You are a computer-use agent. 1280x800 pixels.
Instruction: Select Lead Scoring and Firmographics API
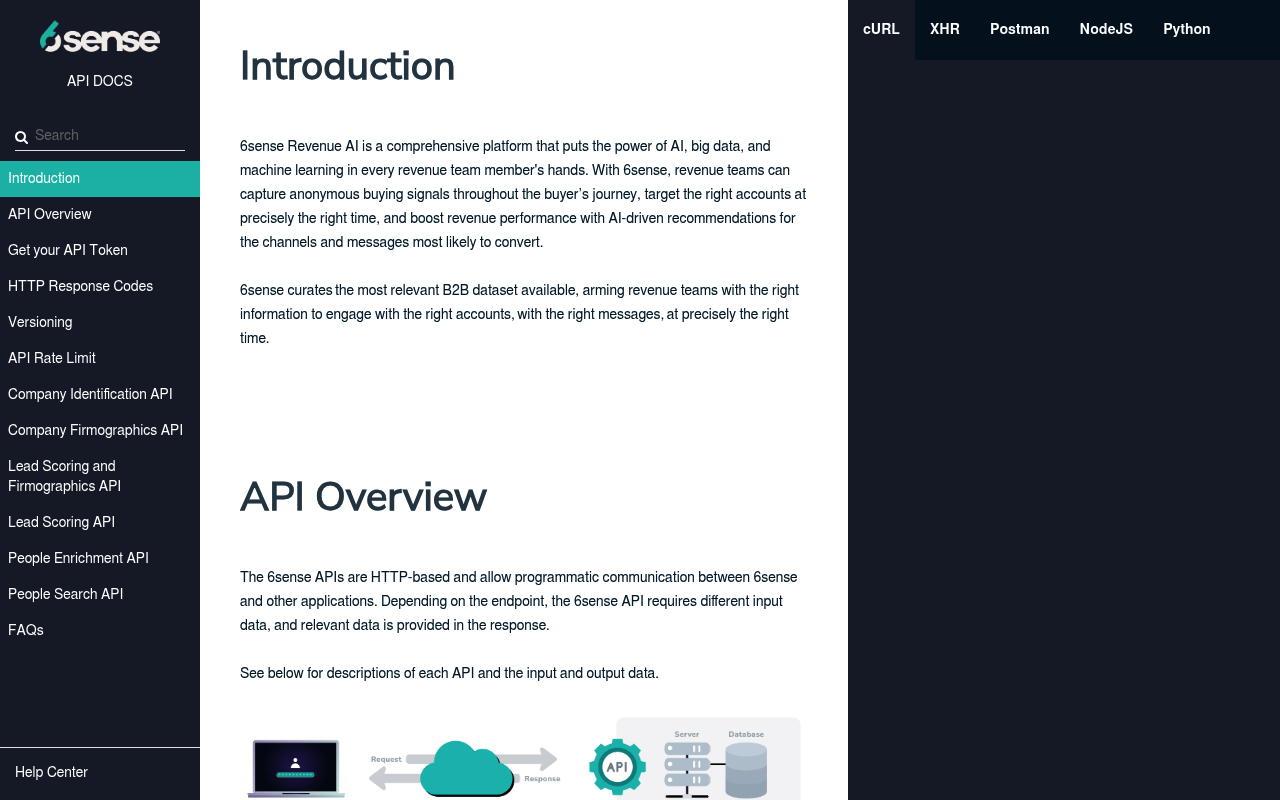100,477
